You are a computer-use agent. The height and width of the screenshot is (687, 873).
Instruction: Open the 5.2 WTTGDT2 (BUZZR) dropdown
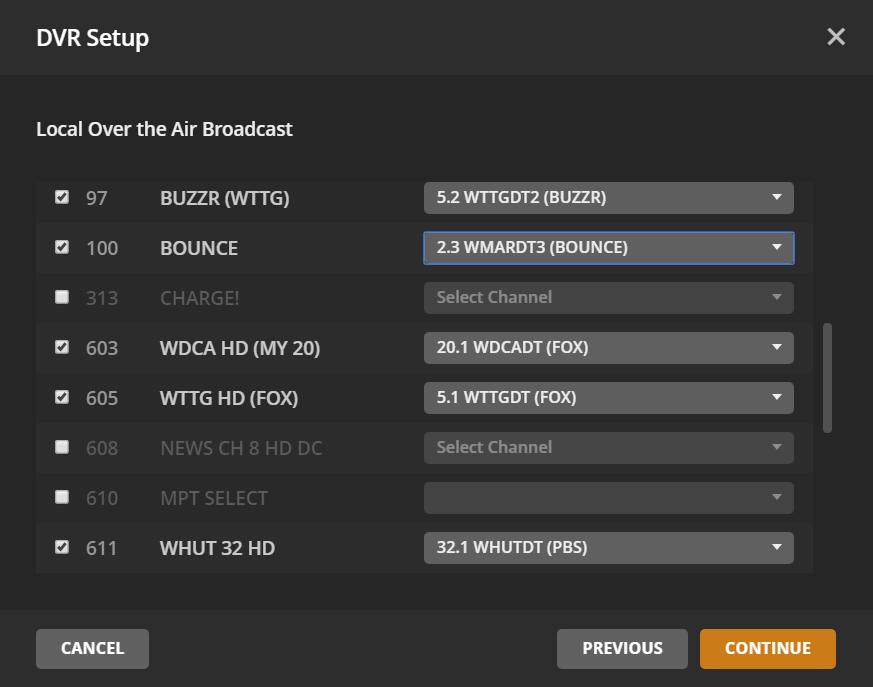pos(608,198)
